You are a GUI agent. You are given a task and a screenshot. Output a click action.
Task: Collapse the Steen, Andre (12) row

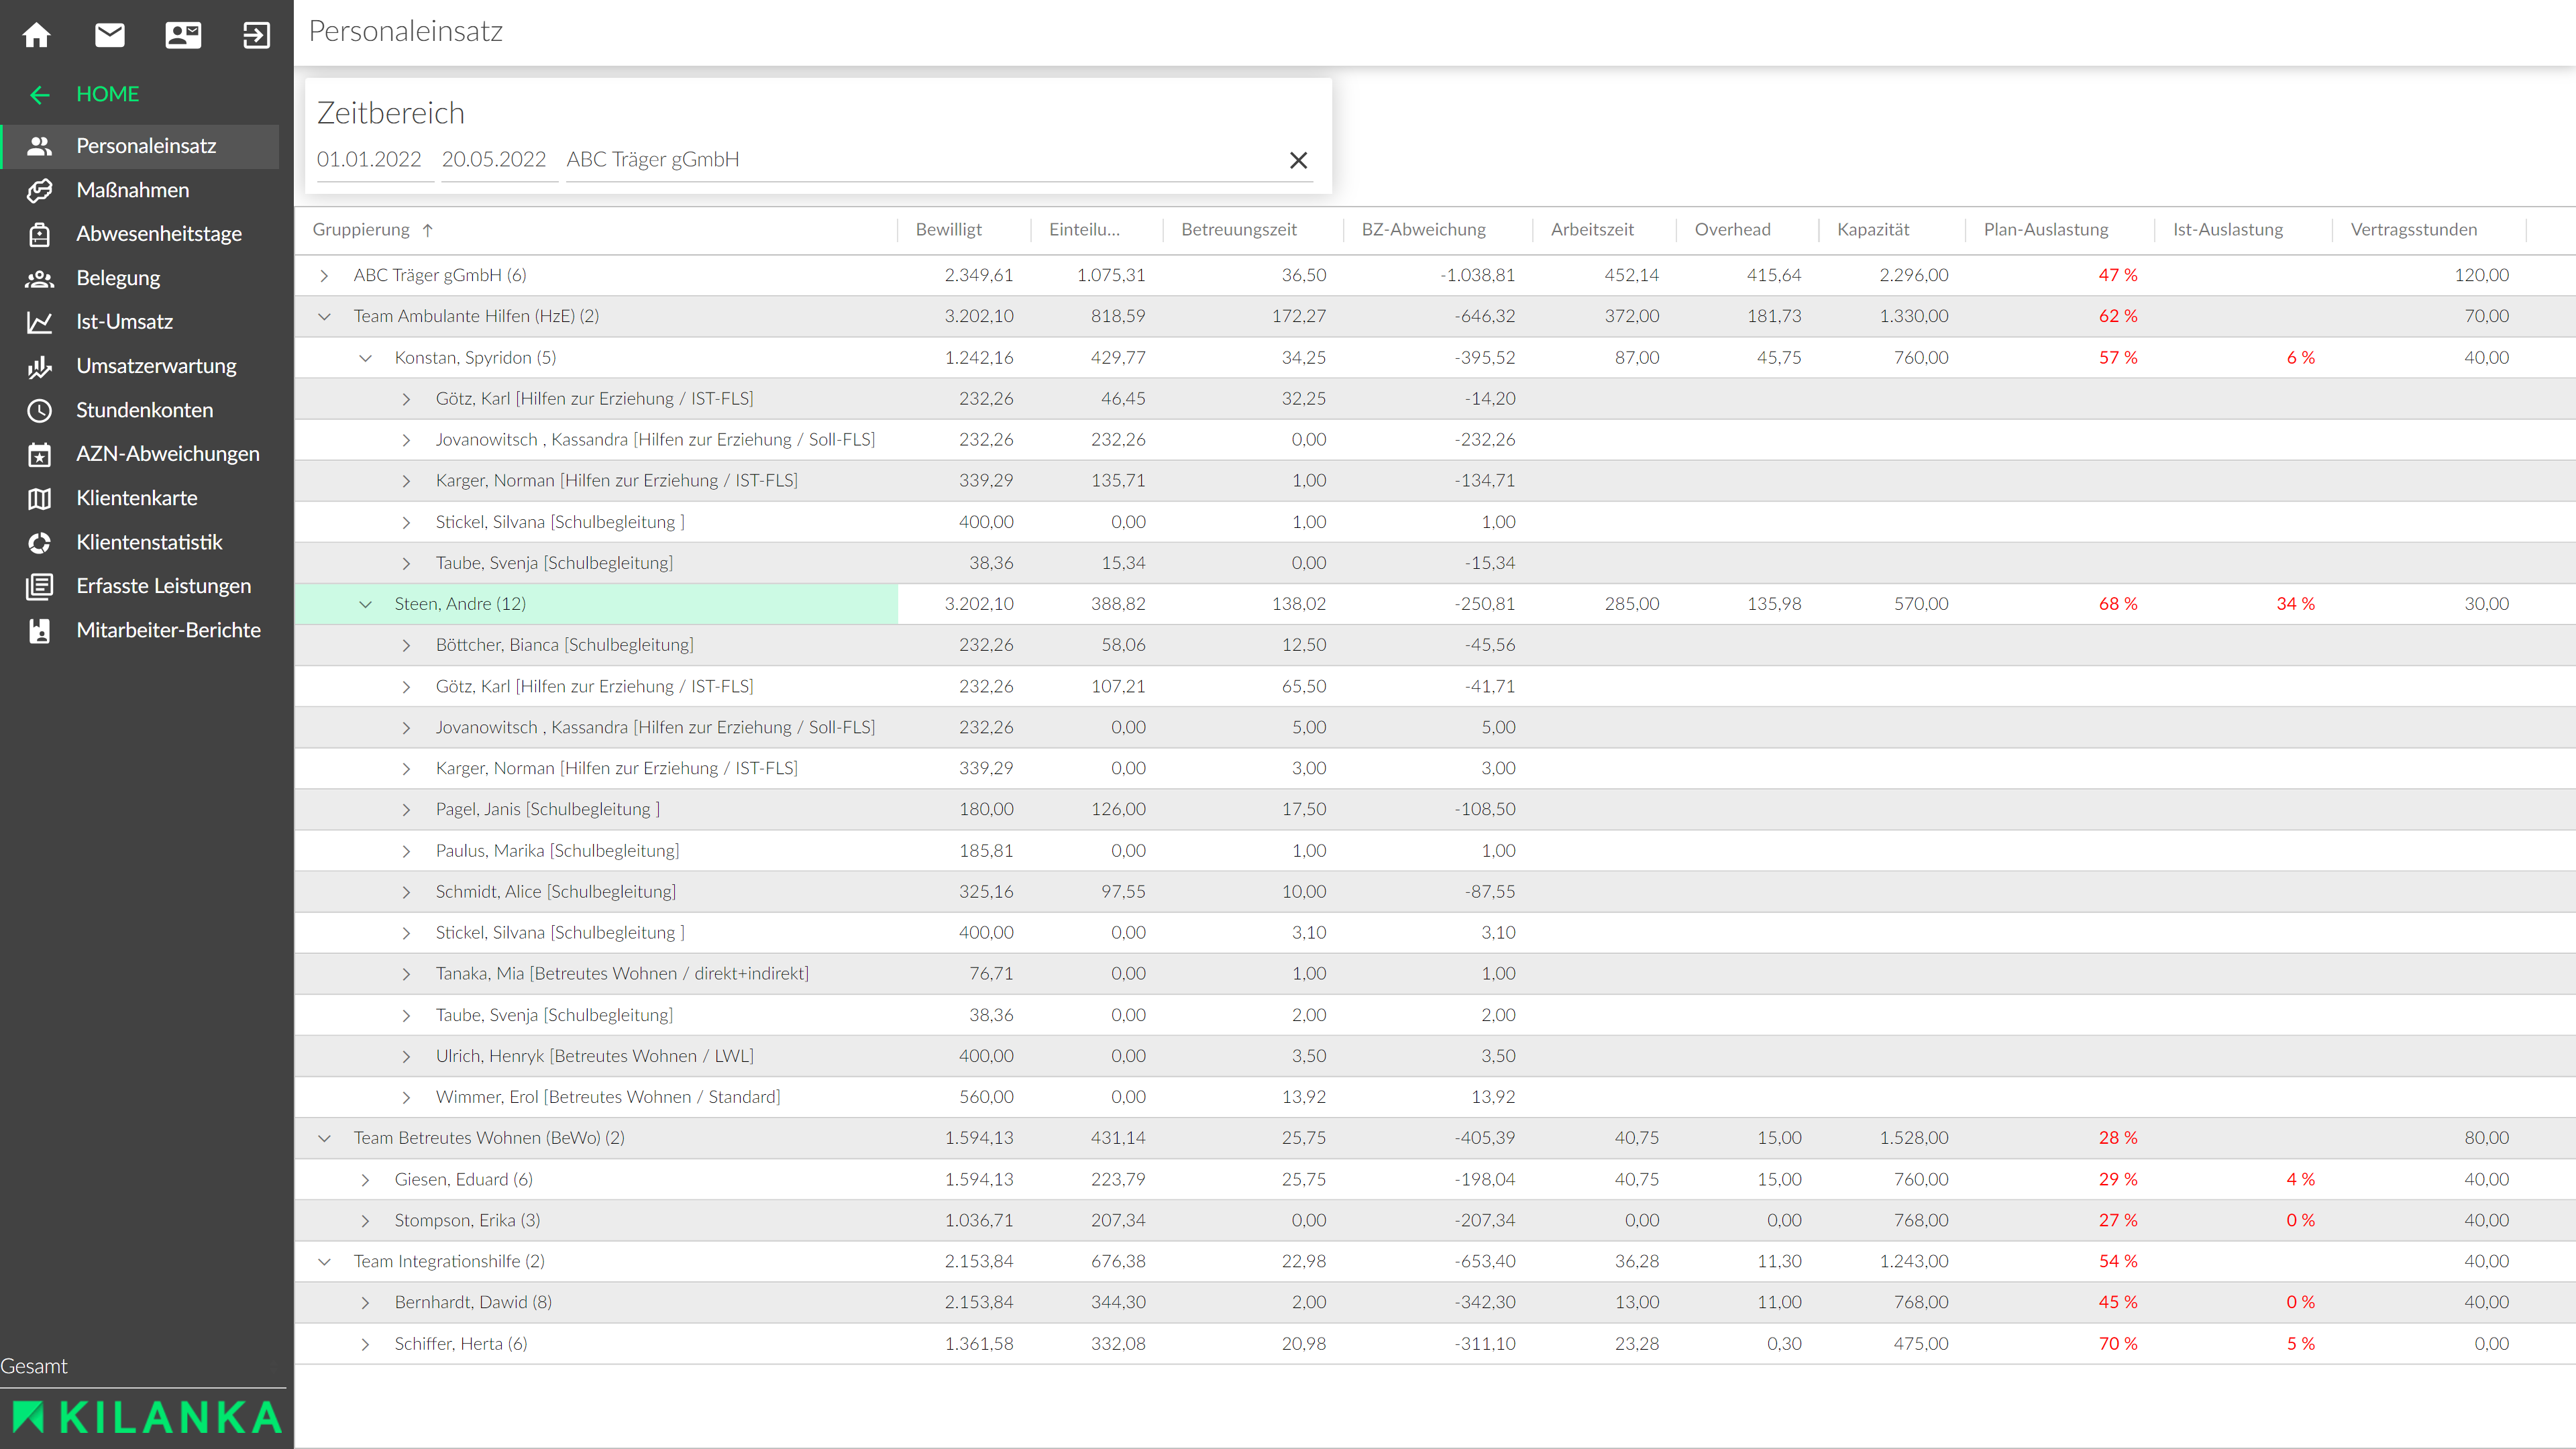tap(365, 604)
